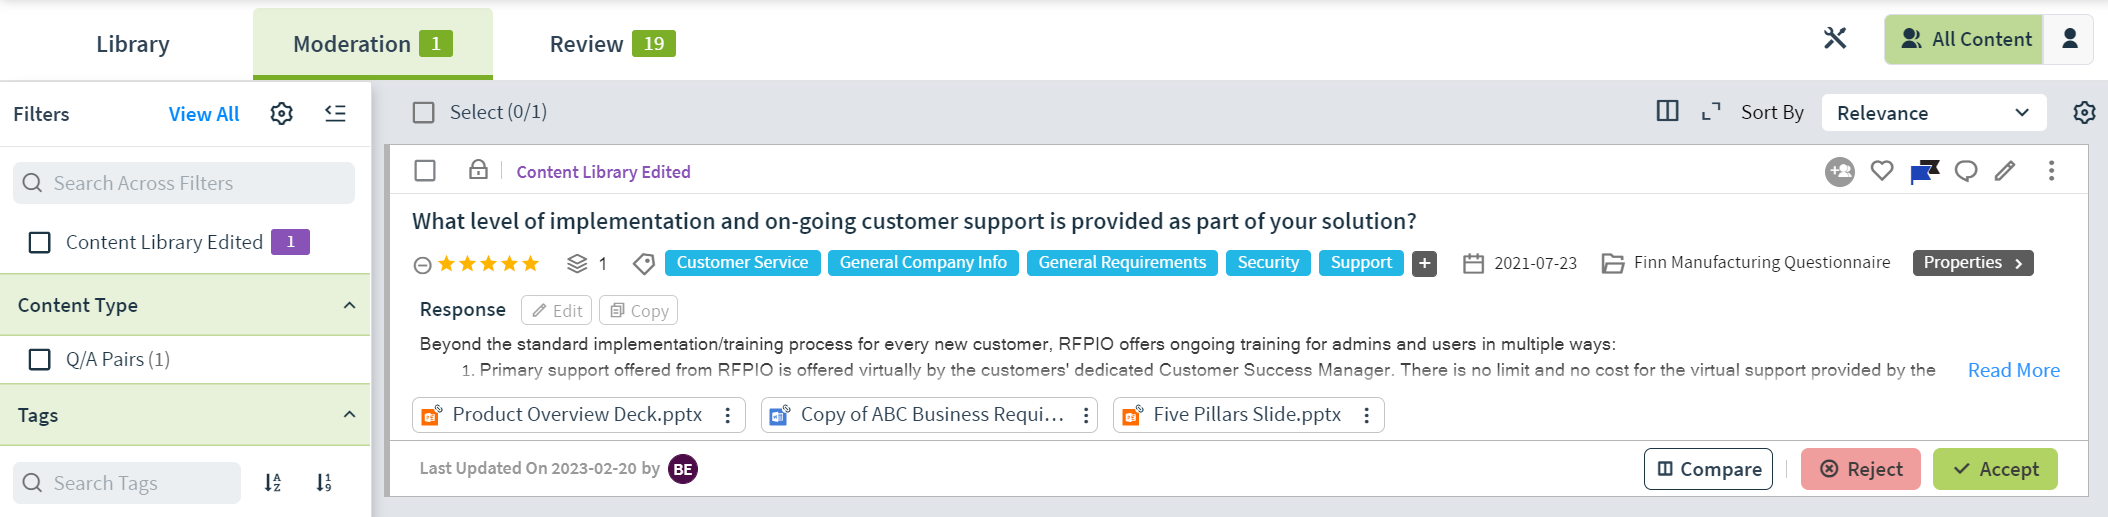
Task: Click the blue flag icon
Action: [x=1924, y=172]
